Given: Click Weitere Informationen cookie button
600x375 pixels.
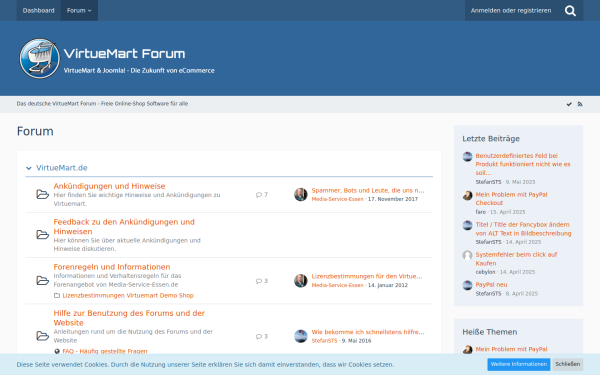Looking at the screenshot, I should tap(518, 364).
